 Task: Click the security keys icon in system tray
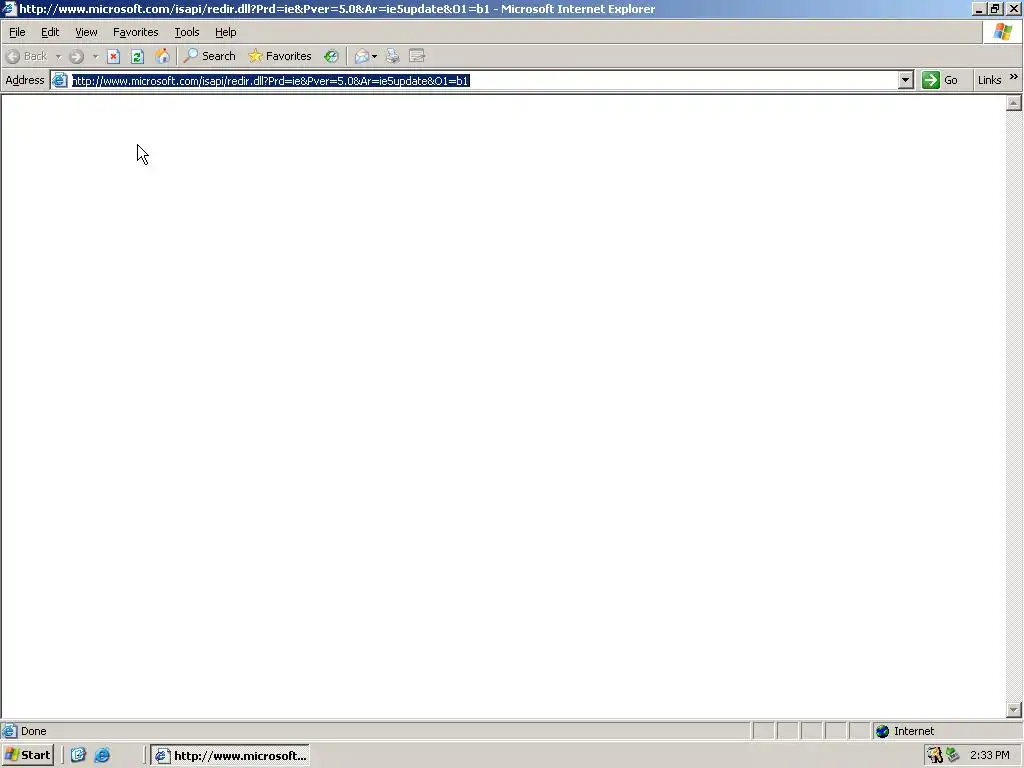click(x=935, y=755)
